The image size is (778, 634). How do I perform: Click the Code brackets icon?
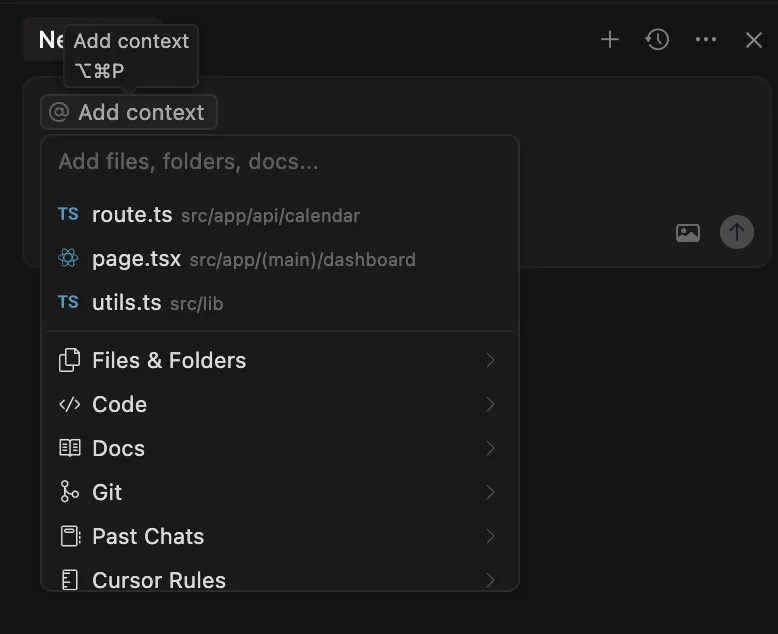(x=69, y=405)
